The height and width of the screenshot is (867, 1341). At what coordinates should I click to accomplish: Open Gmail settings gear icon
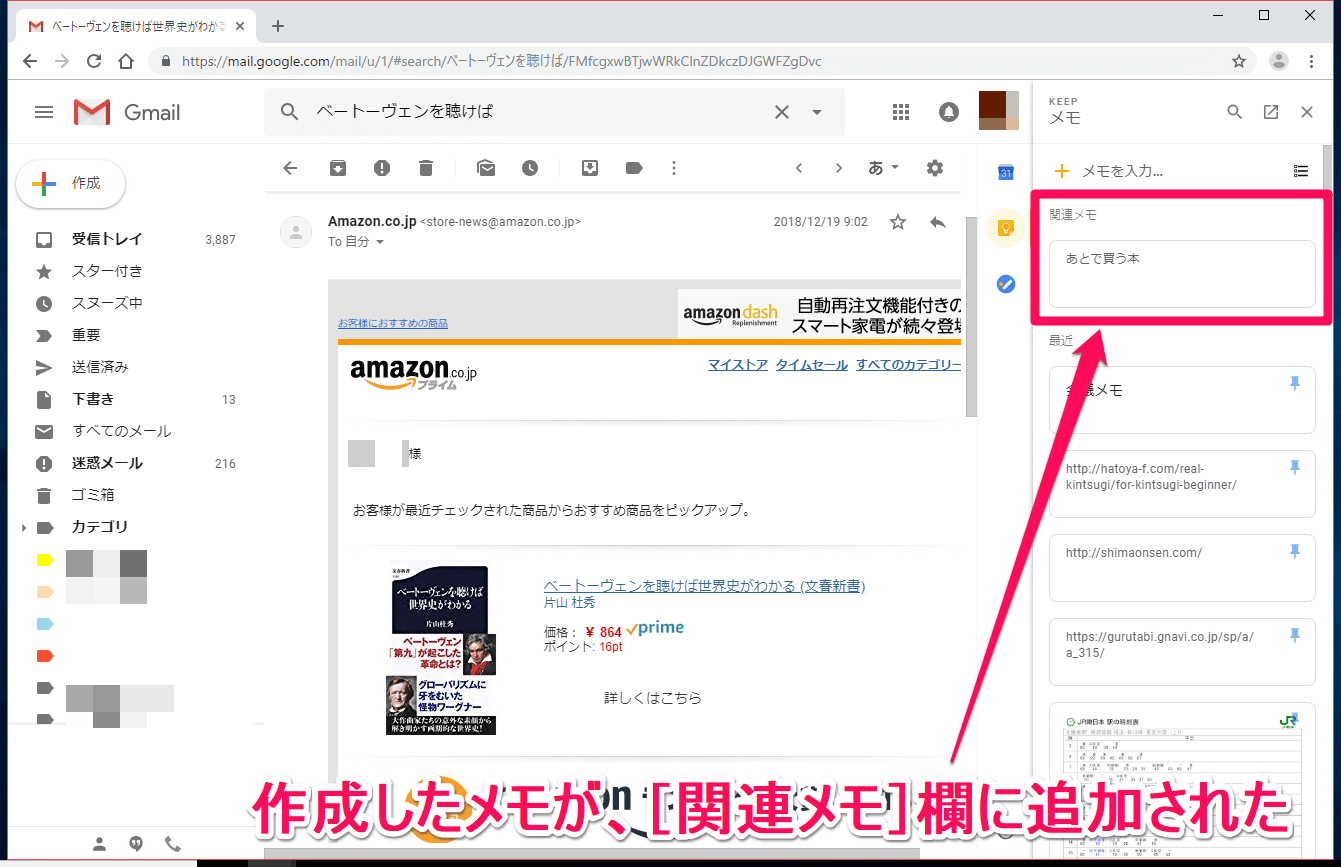click(x=935, y=168)
